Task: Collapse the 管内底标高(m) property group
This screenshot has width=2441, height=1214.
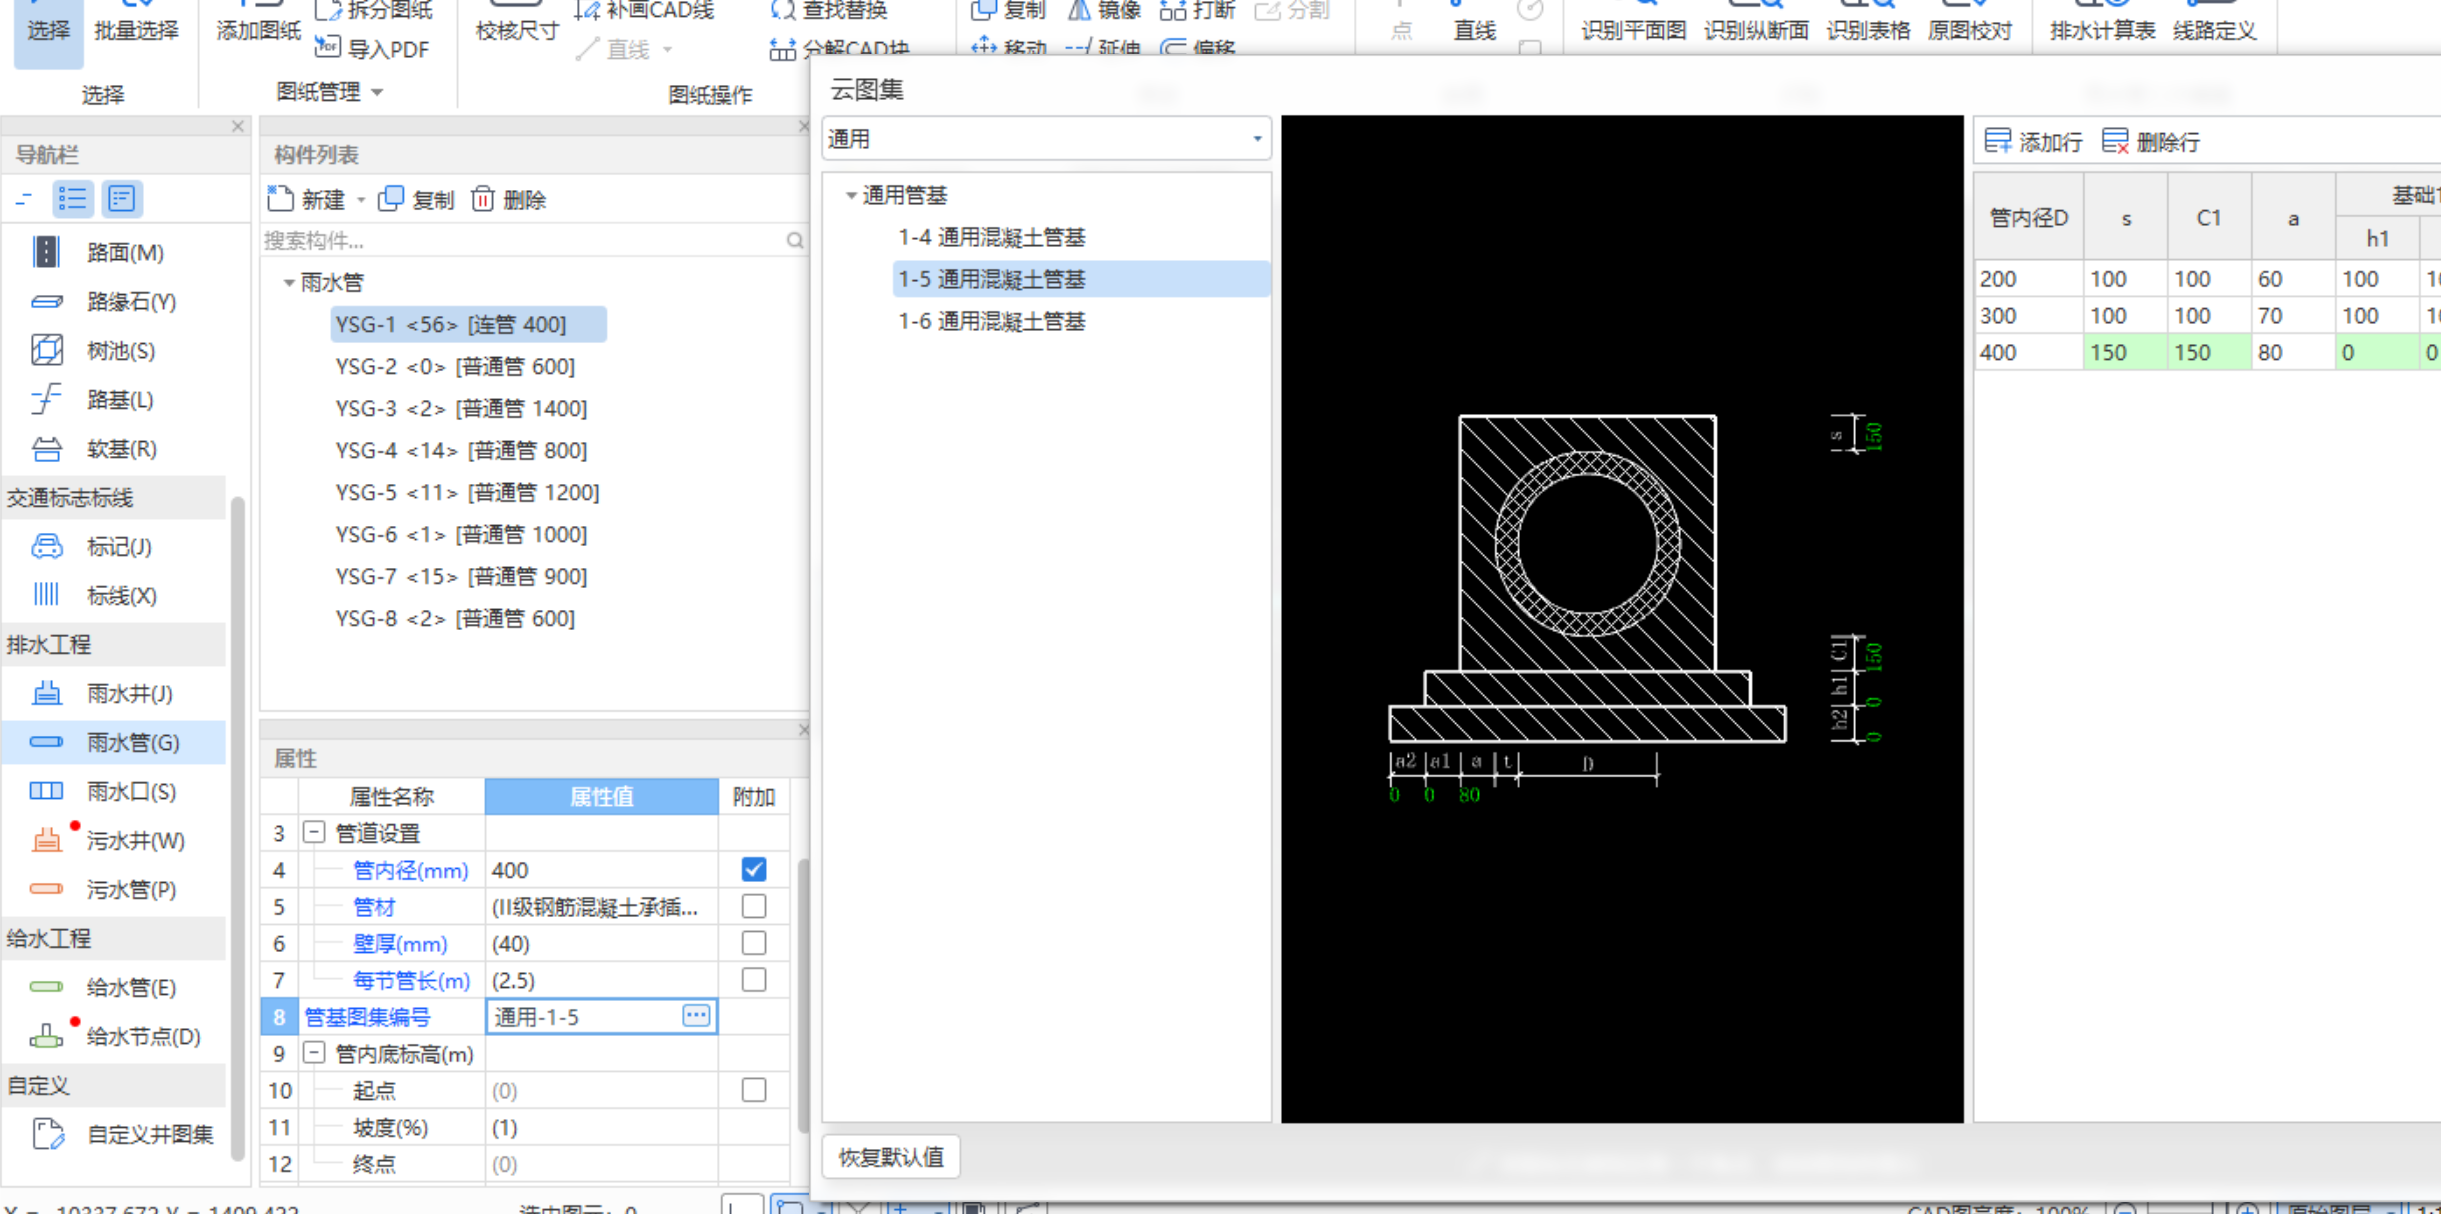Action: point(314,1052)
